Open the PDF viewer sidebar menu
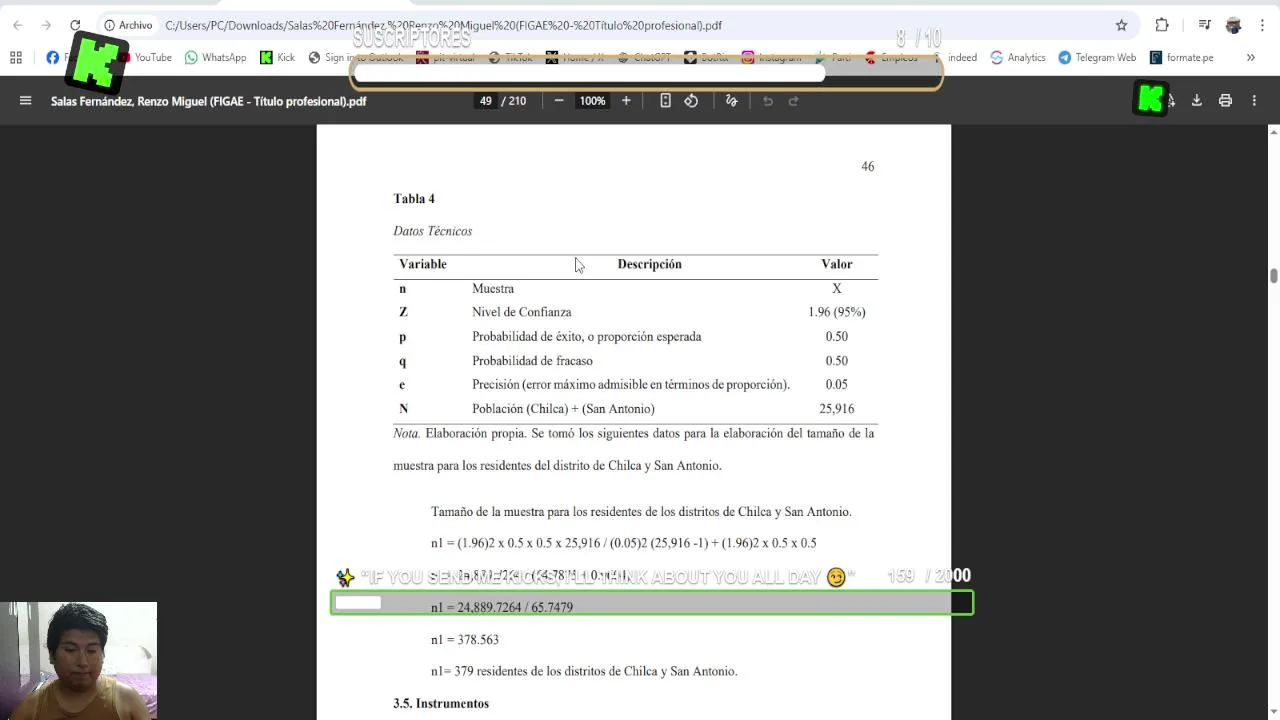The height and width of the screenshot is (720, 1280). click(26, 101)
